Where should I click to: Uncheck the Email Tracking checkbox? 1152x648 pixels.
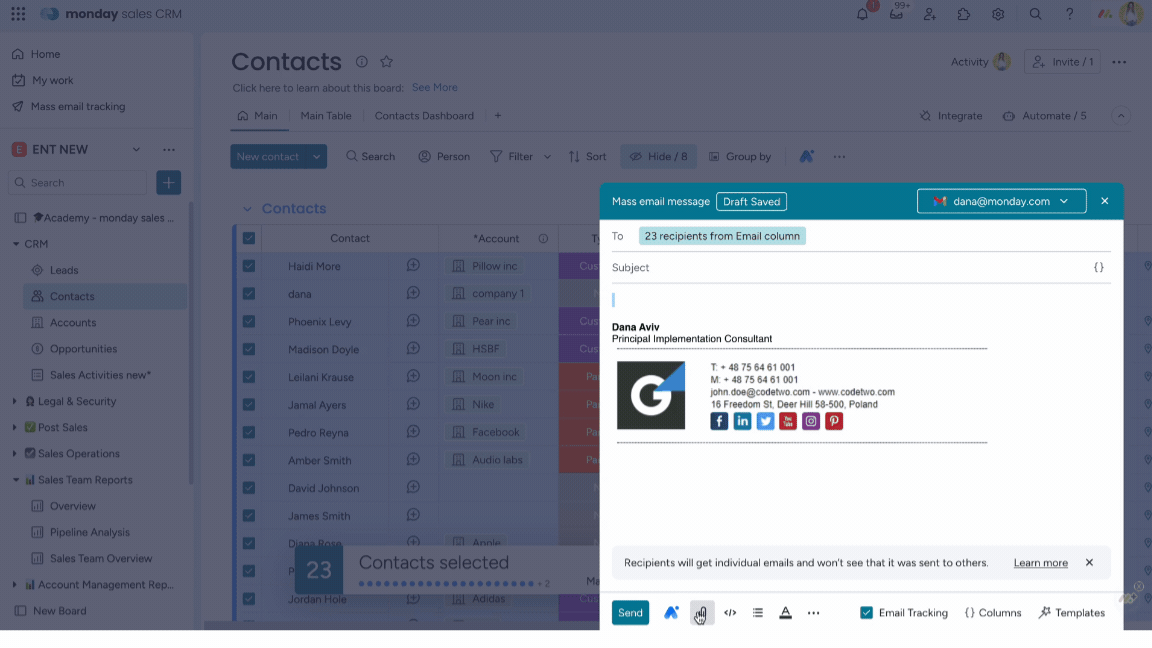coord(866,613)
